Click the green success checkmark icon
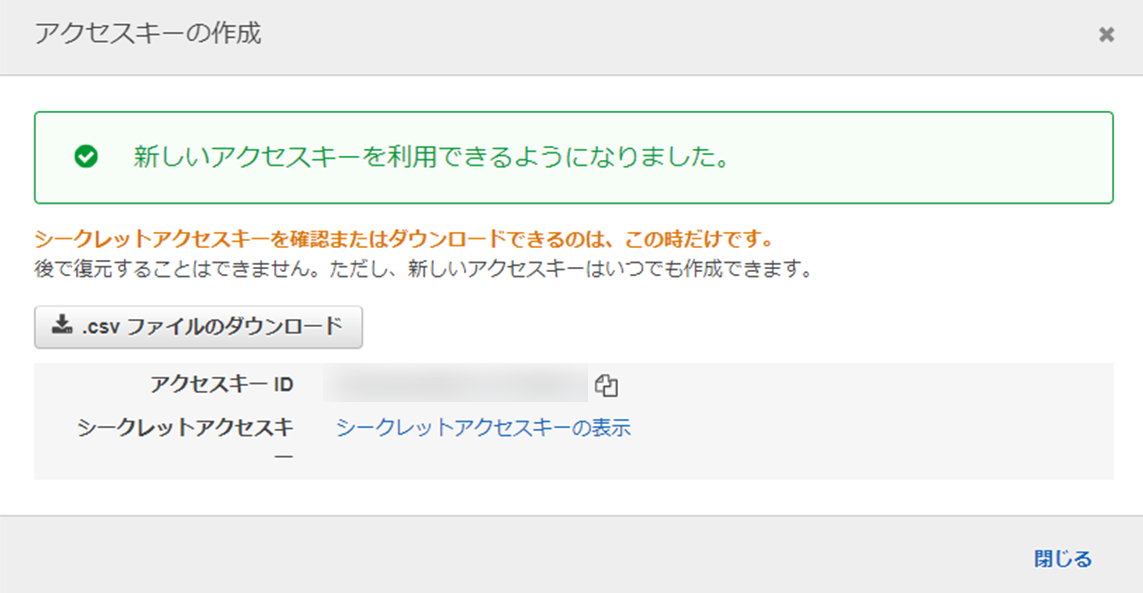The image size is (1143, 593). click(x=86, y=157)
